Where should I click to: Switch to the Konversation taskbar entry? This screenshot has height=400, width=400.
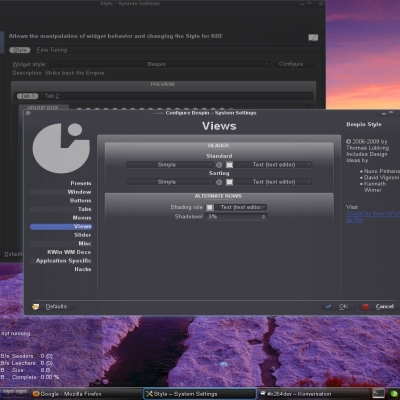[x=313, y=394]
